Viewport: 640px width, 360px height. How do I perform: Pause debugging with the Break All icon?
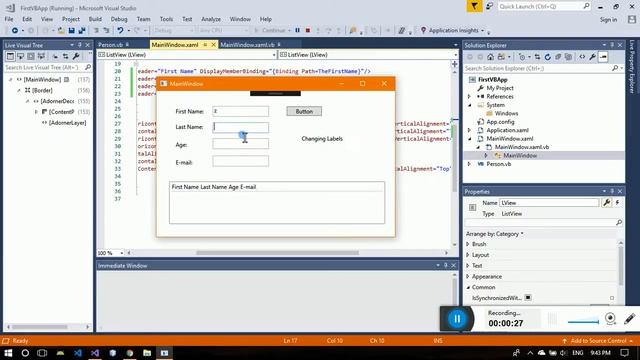tap(298, 30)
